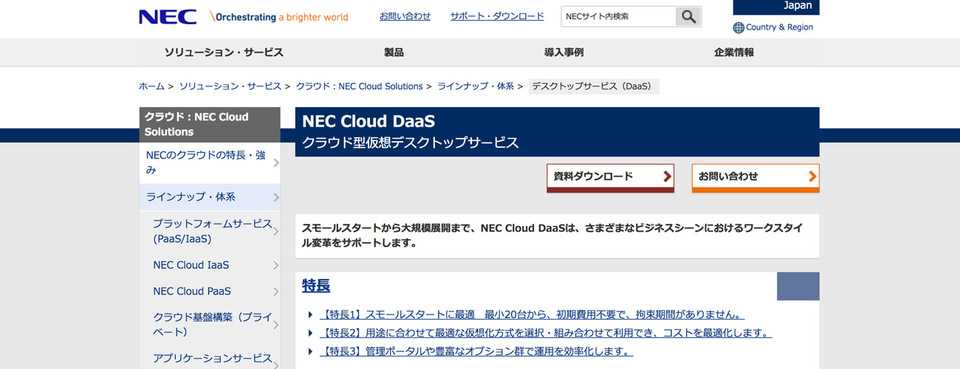
Task: Open 【特長1】スモールスタートに最適 link
Action: pyautogui.click(x=532, y=315)
